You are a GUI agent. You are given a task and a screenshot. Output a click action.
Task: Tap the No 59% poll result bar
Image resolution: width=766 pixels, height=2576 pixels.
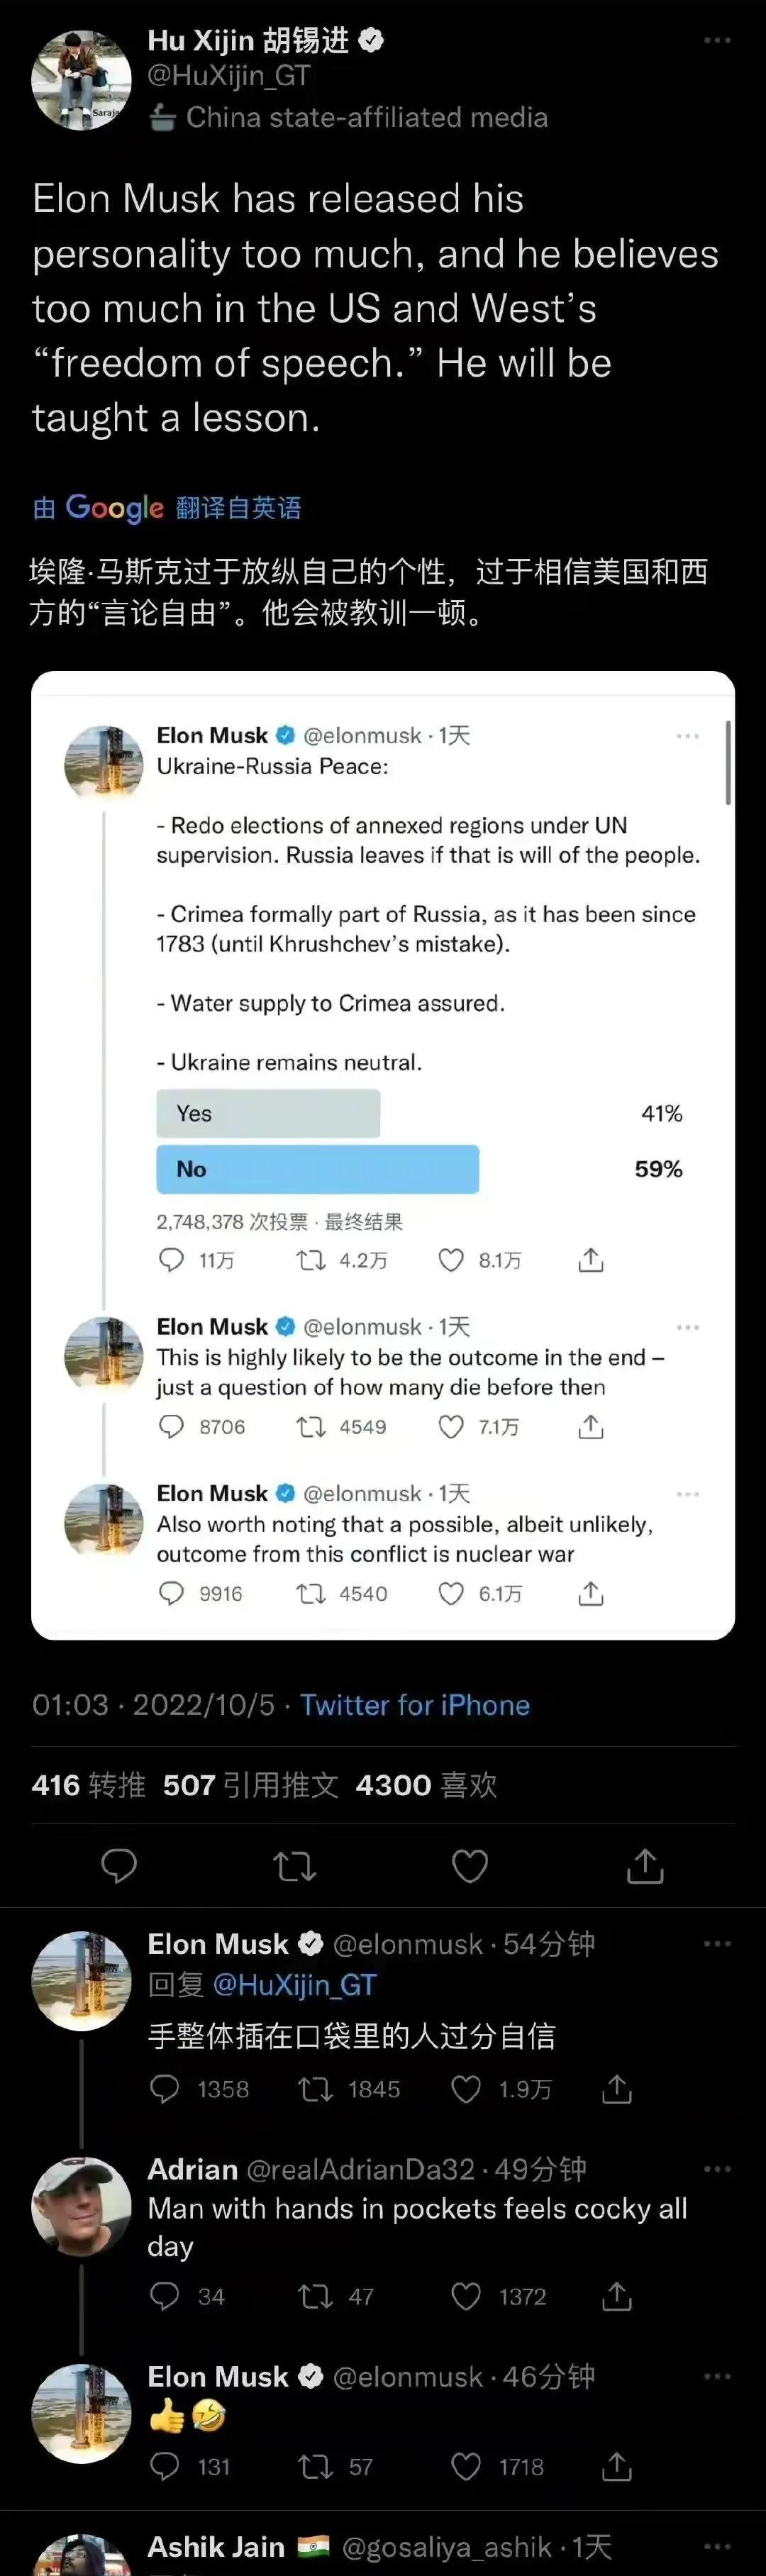(x=317, y=1168)
